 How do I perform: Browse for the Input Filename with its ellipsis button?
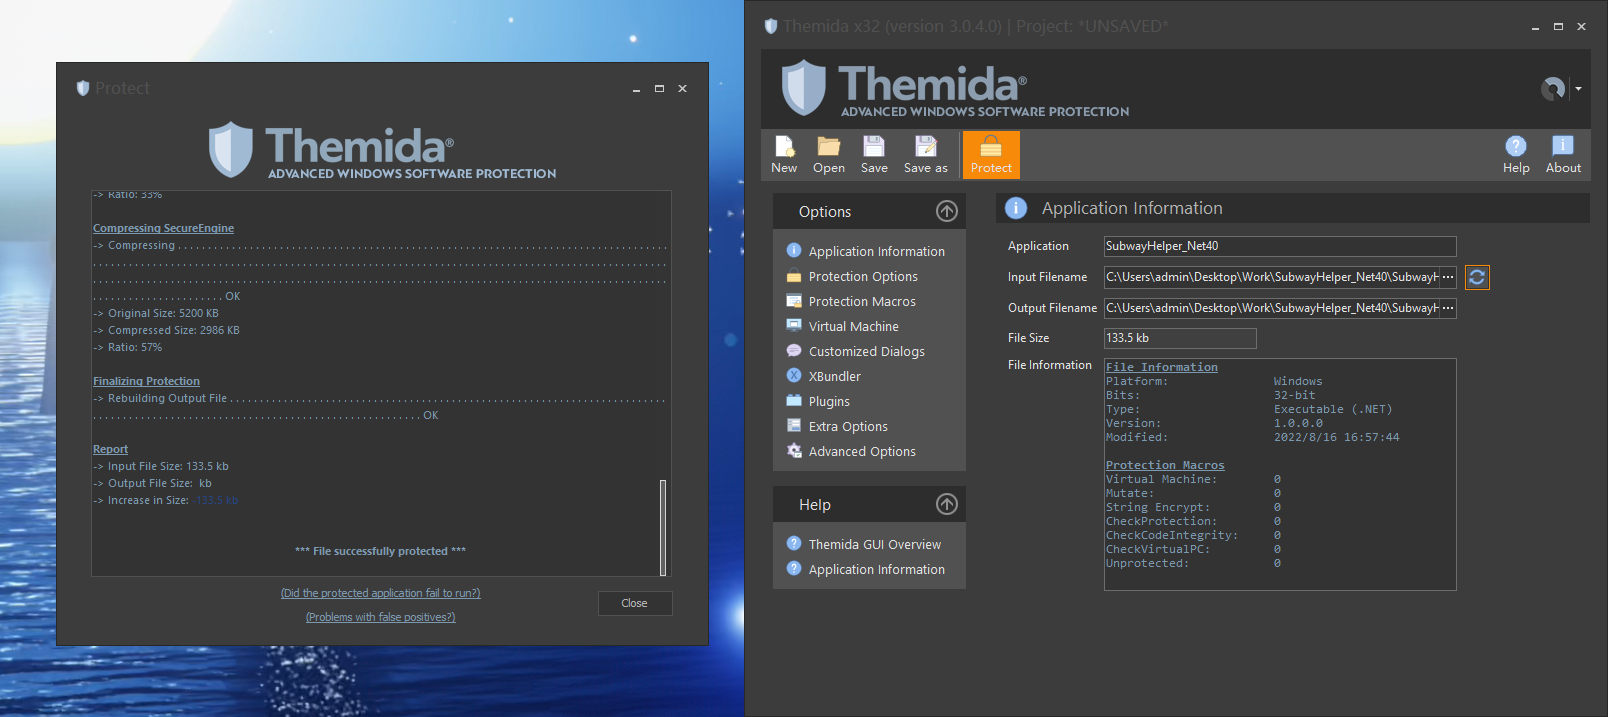pyautogui.click(x=1448, y=277)
